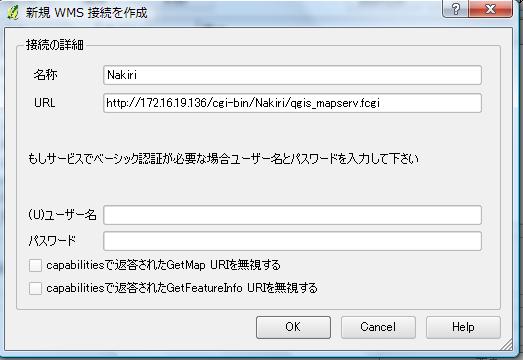Focus the パスワード password input box
The height and width of the screenshot is (360, 523).
click(293, 241)
